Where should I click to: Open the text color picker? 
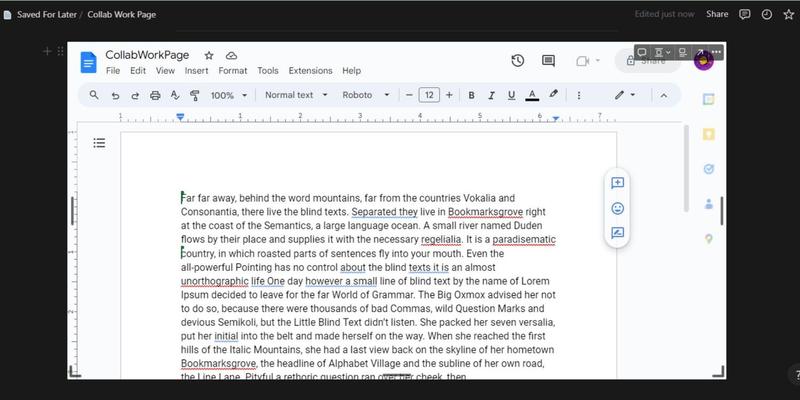[x=532, y=95]
